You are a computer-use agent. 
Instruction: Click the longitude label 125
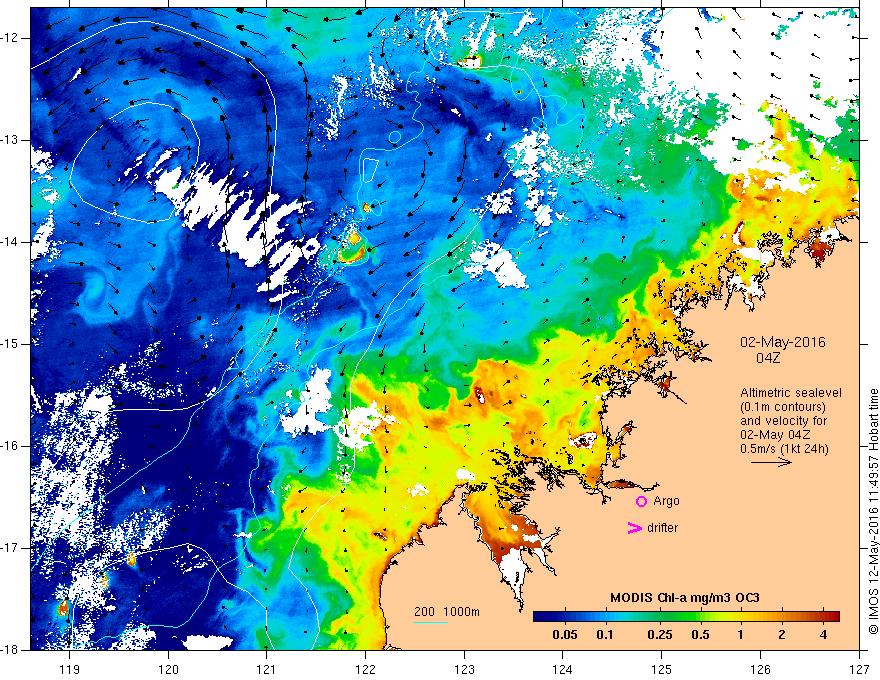pos(662,670)
